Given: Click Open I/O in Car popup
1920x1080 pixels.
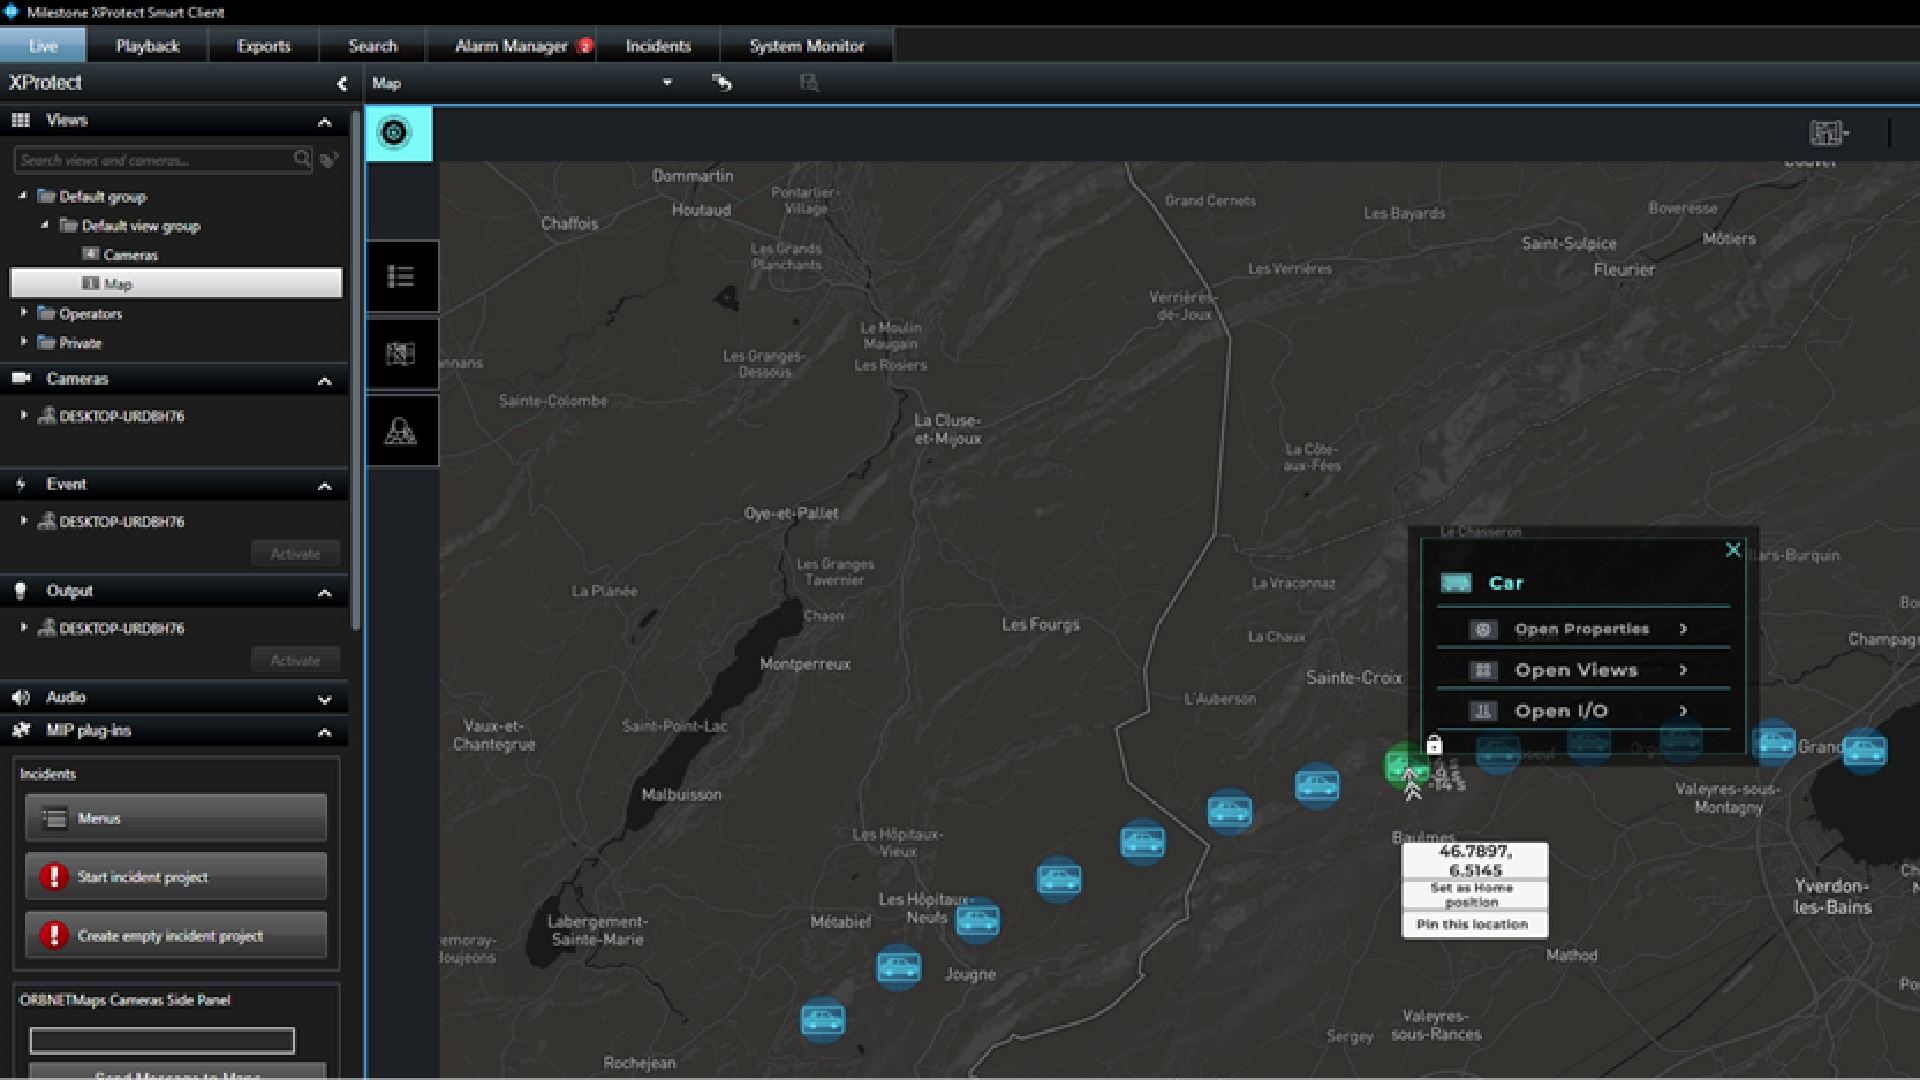Looking at the screenshot, I should click(x=1583, y=711).
